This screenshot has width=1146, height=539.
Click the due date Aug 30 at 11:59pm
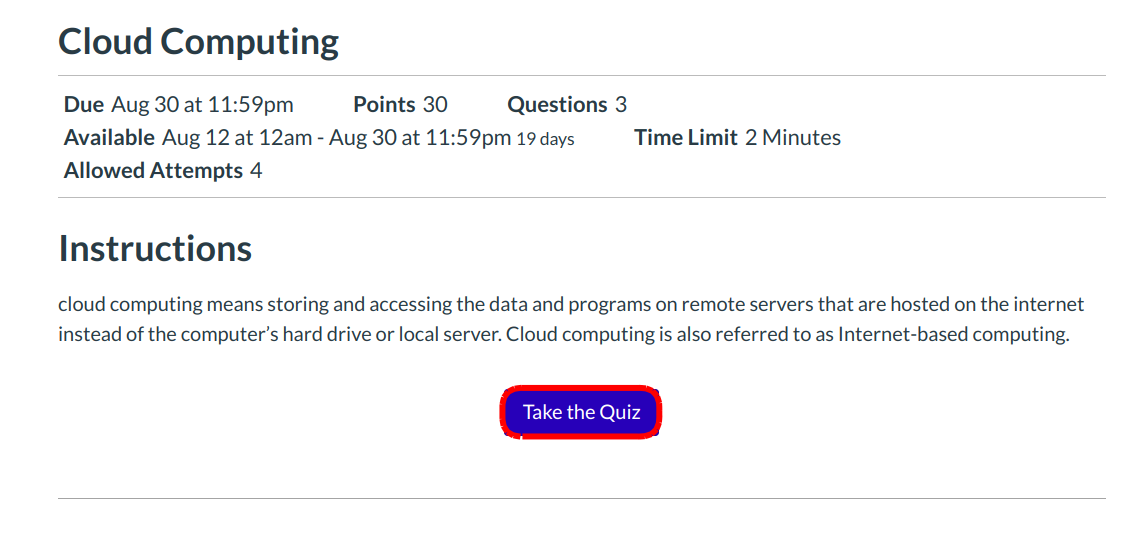point(202,105)
